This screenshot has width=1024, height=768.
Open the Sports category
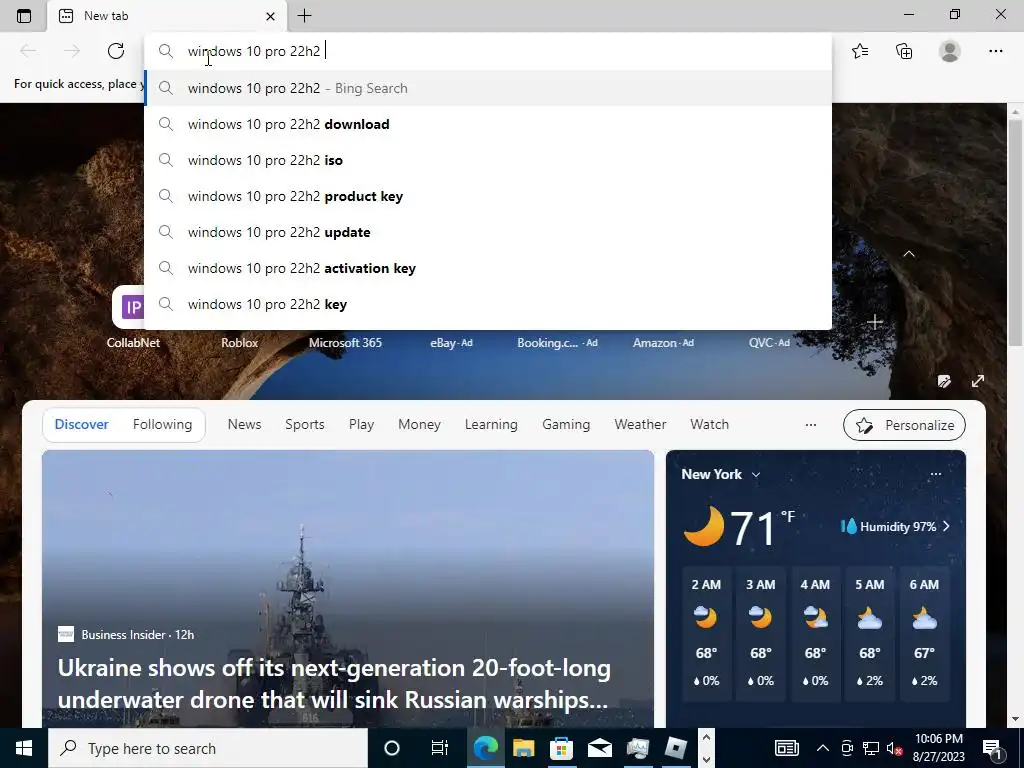304,424
